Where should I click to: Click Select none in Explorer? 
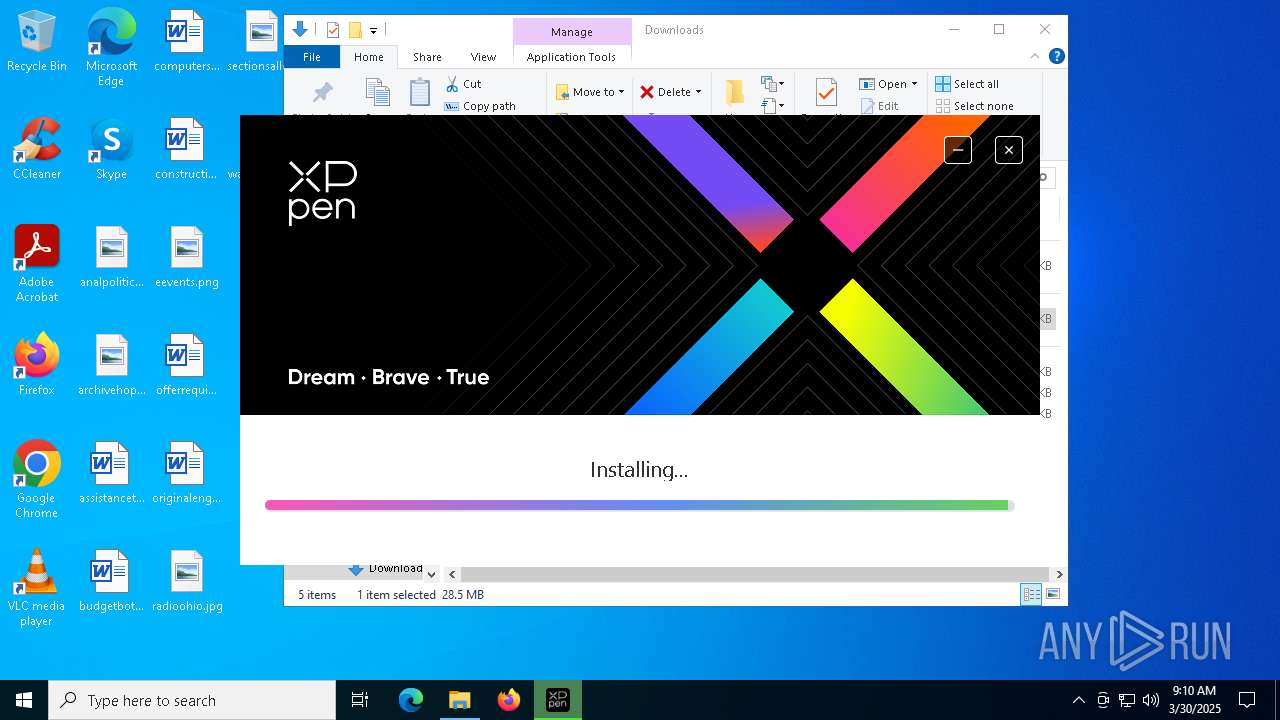[974, 106]
